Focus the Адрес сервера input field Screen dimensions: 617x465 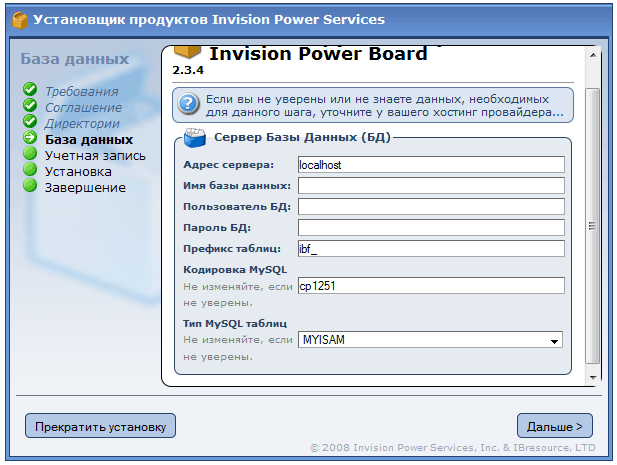click(x=431, y=164)
